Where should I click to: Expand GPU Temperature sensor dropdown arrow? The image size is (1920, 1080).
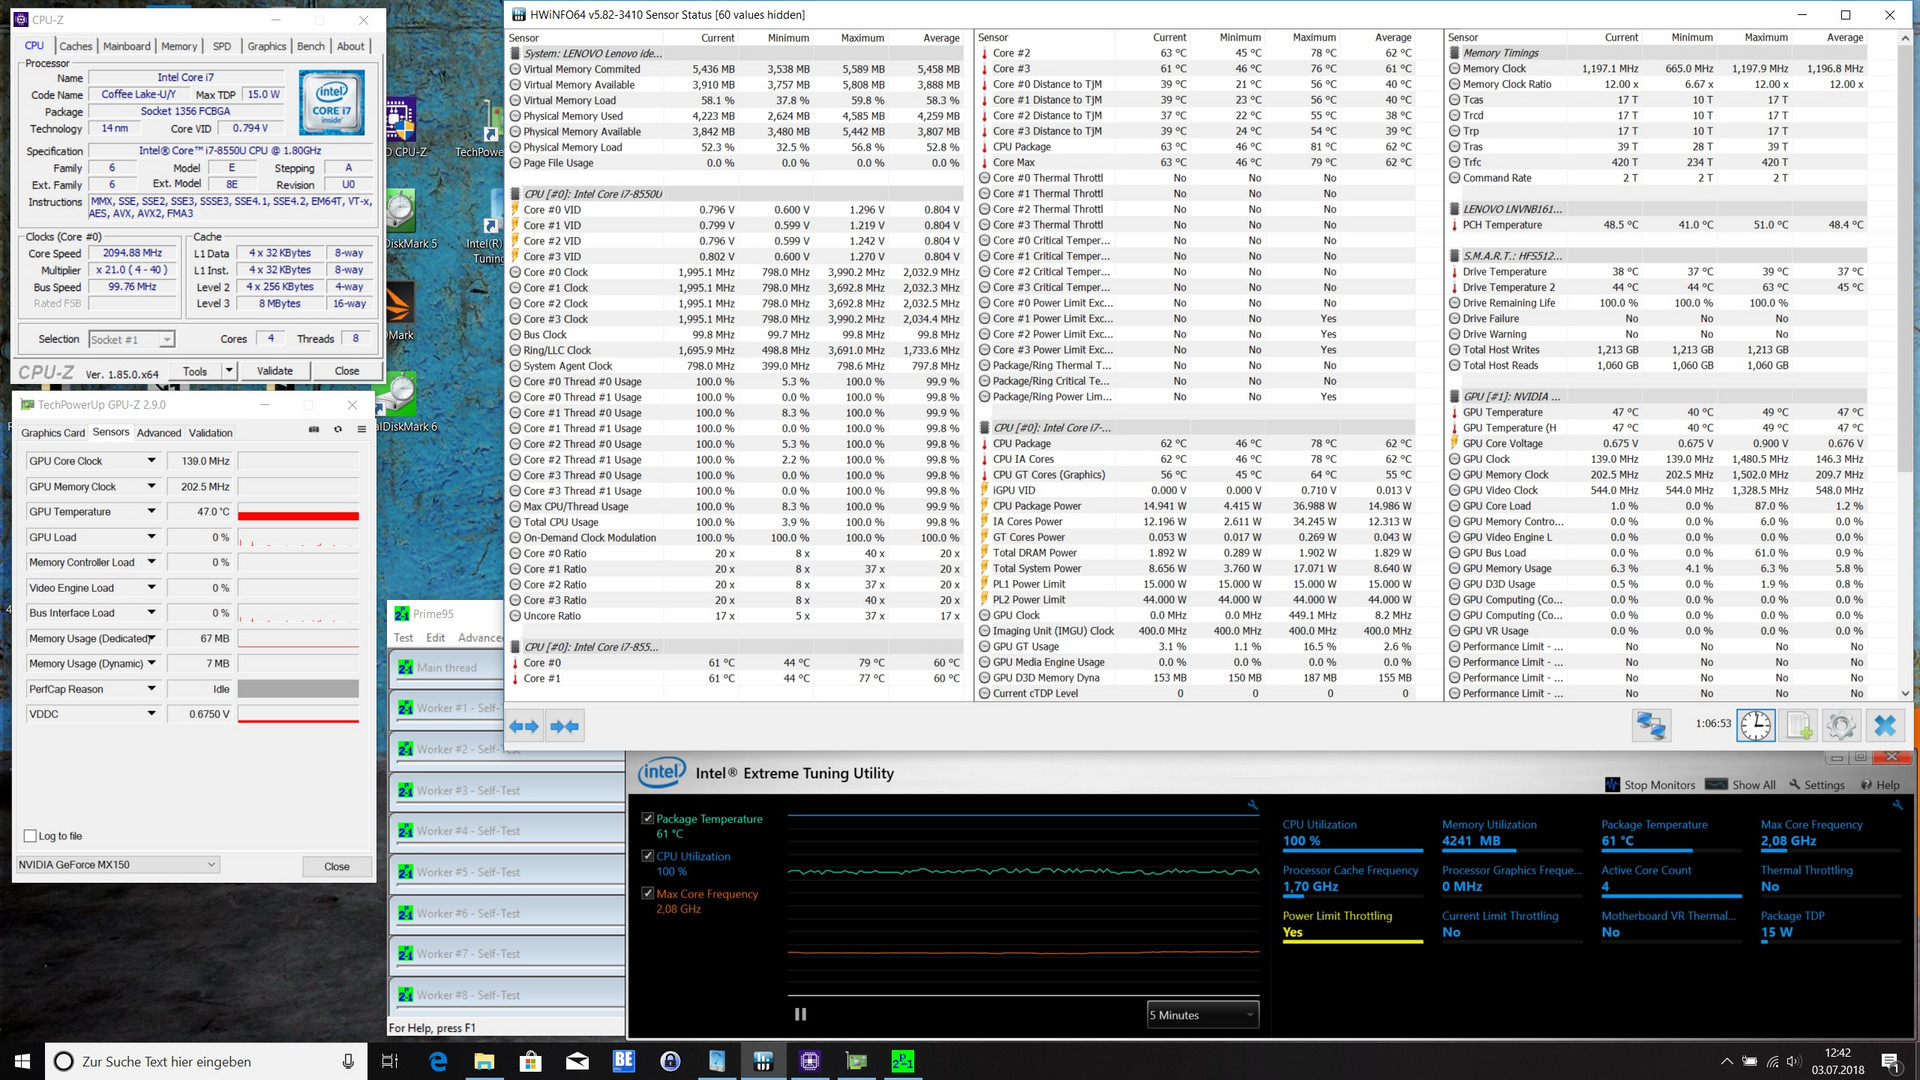[152, 512]
